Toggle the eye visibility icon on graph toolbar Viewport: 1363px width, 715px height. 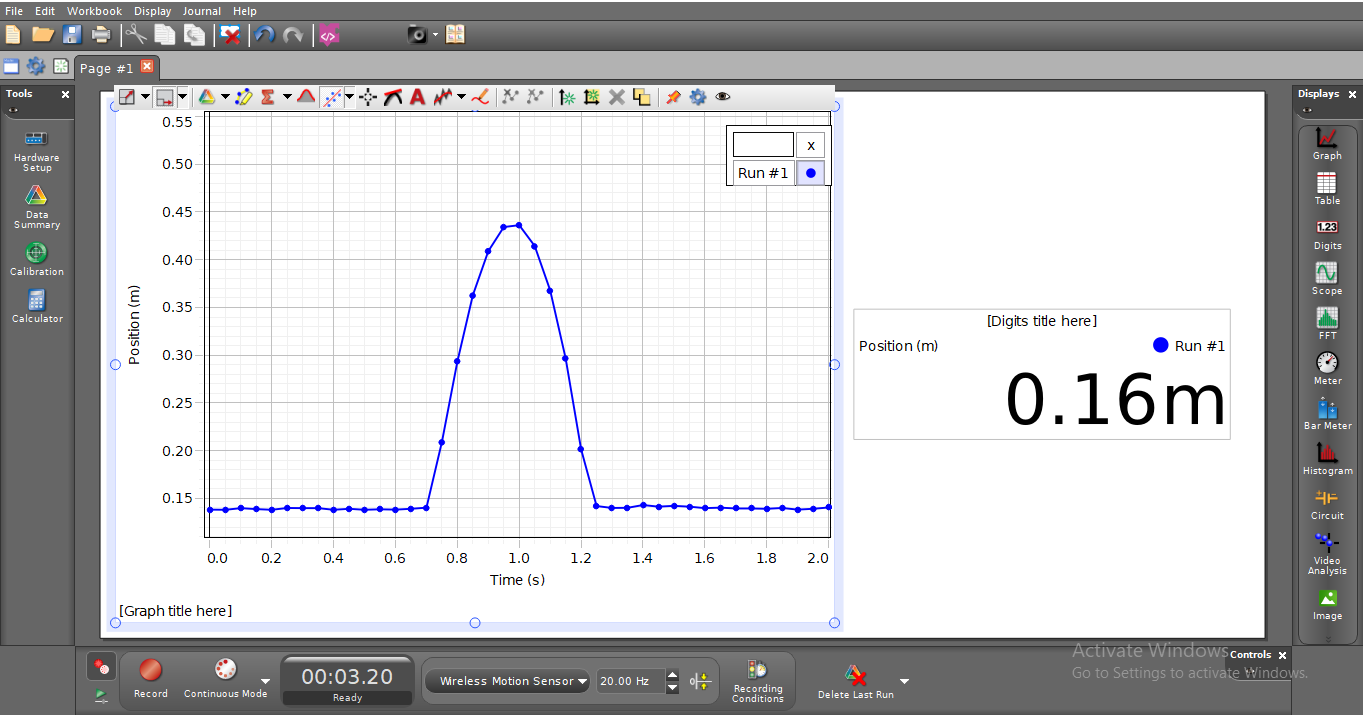pos(723,96)
